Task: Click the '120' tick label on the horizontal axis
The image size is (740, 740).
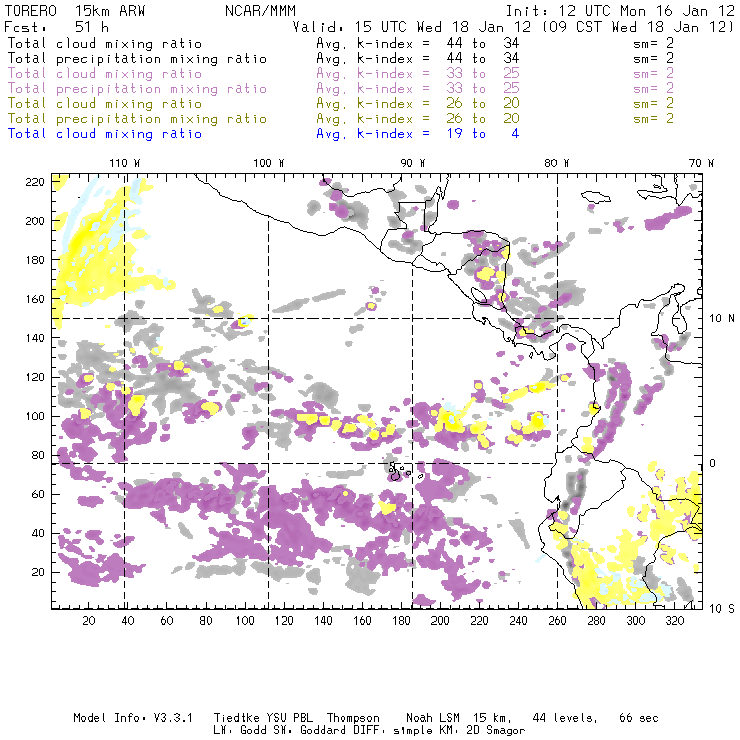Action: pyautogui.click(x=284, y=621)
